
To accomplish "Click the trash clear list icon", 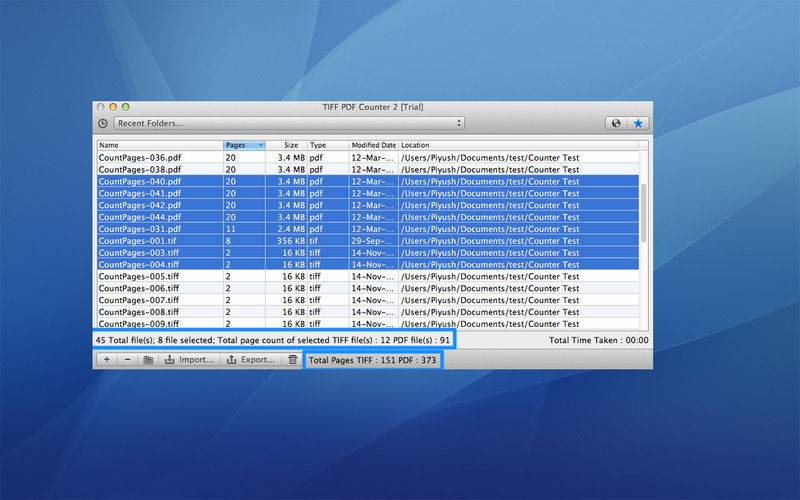I will [292, 360].
